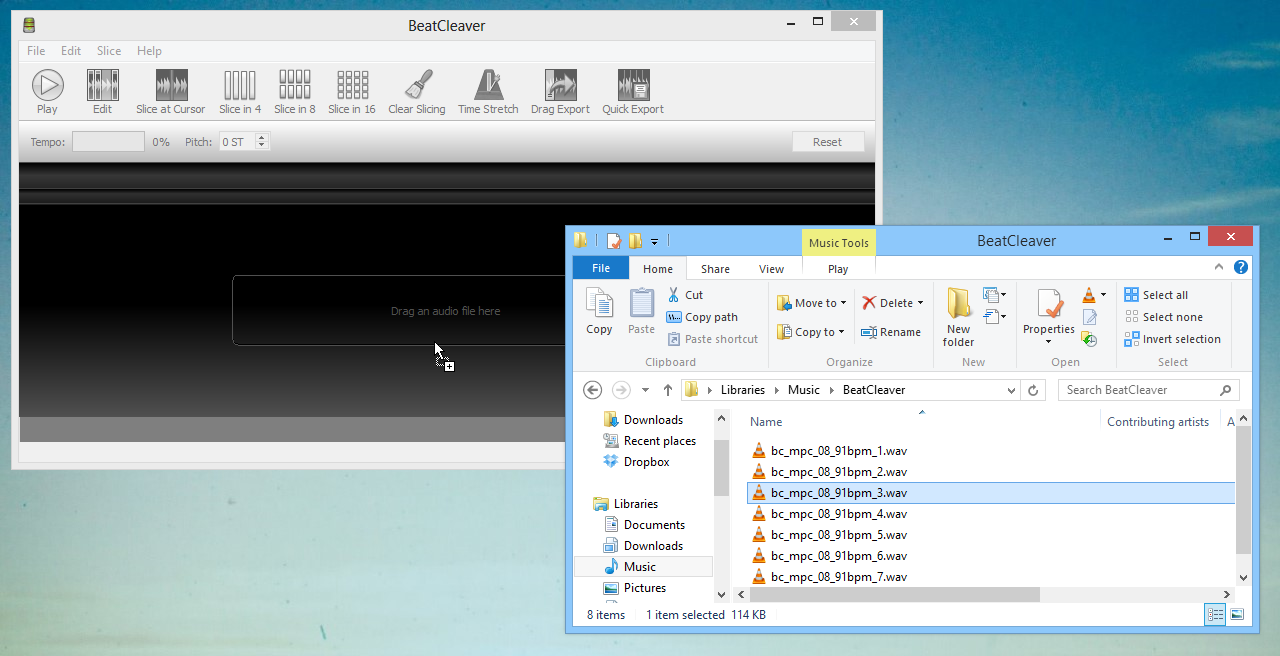This screenshot has height=656, width=1280.
Task: Click Invert selection in the ribbon
Action: [1172, 339]
